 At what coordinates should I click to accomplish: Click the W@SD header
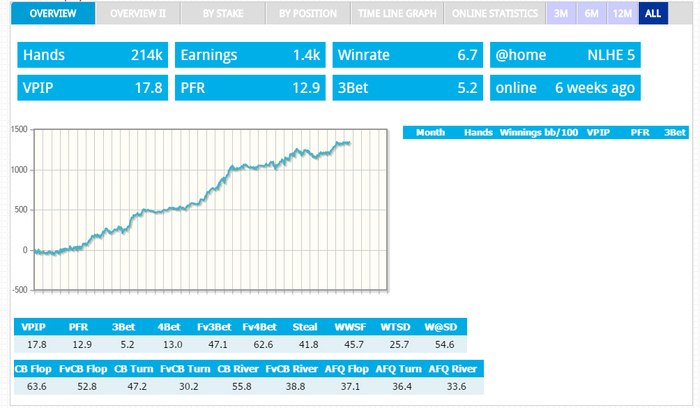441,327
